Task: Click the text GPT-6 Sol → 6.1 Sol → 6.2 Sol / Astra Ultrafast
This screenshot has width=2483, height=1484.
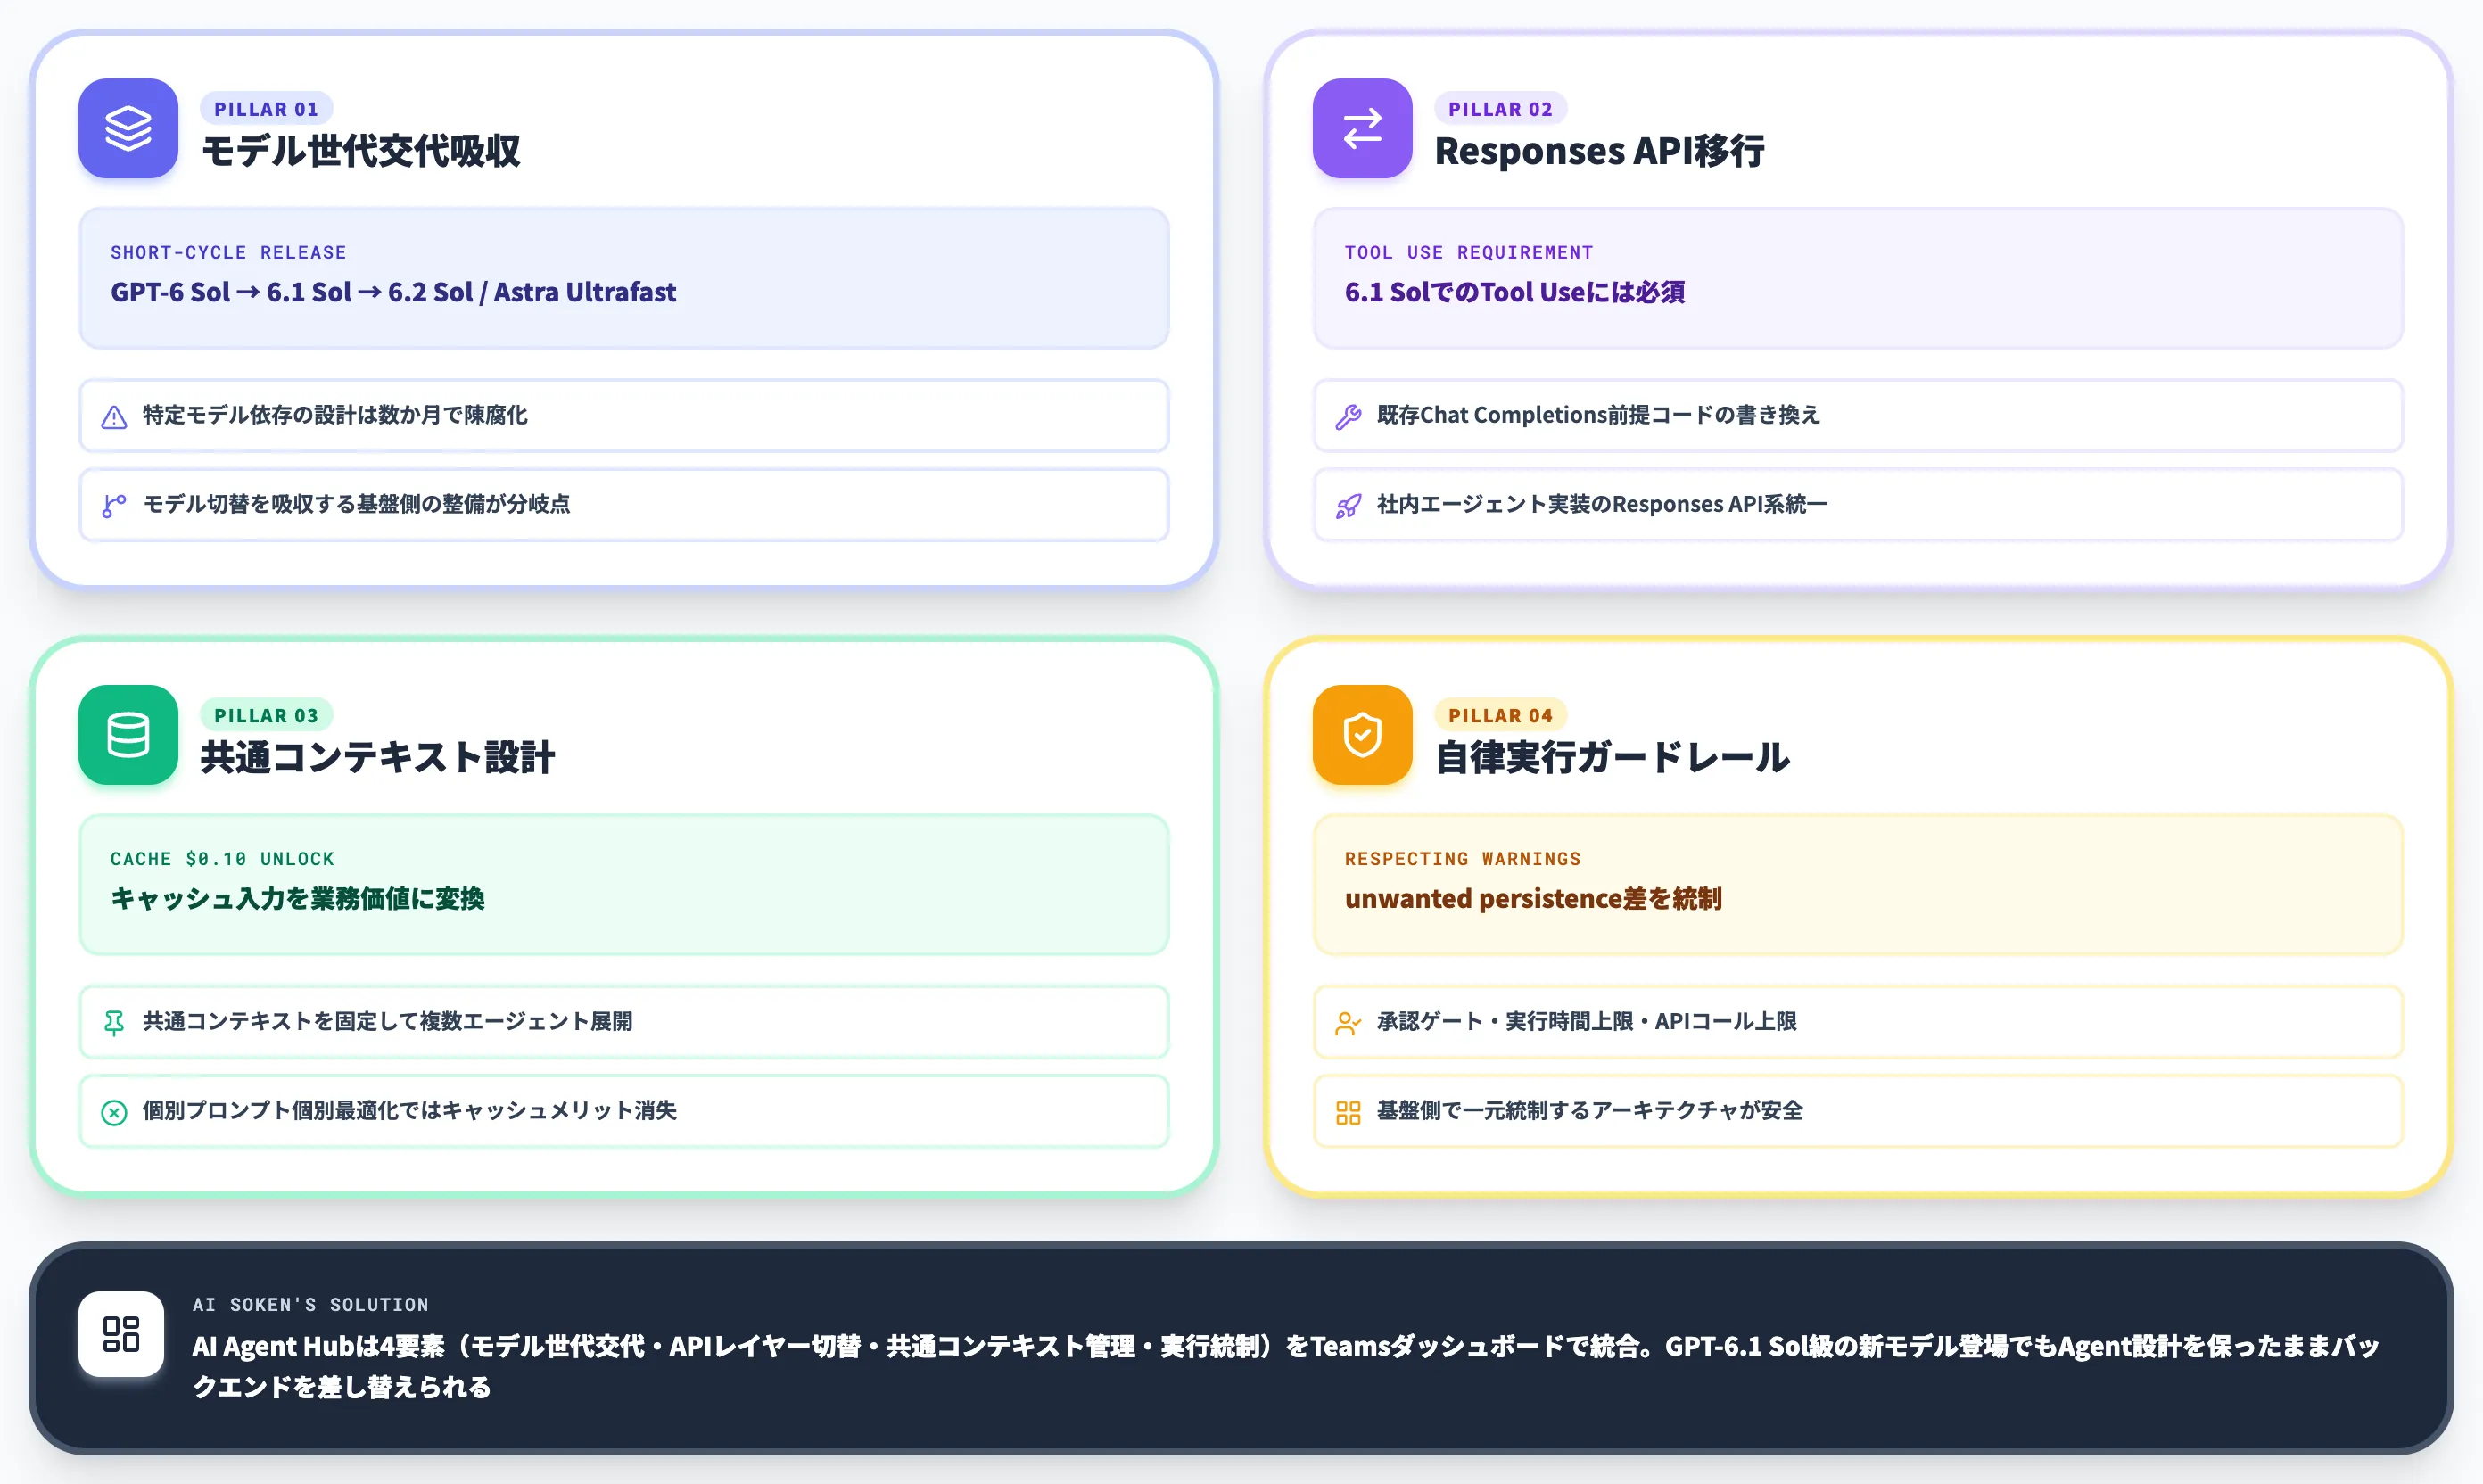Action: (393, 292)
